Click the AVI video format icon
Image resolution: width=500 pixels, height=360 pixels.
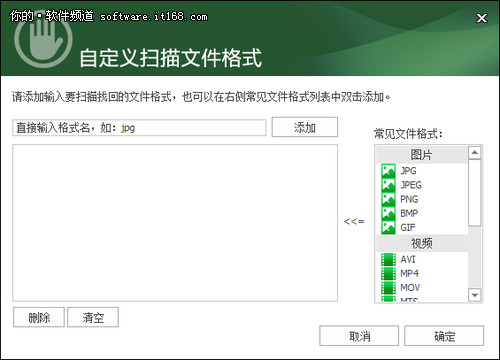point(388,259)
